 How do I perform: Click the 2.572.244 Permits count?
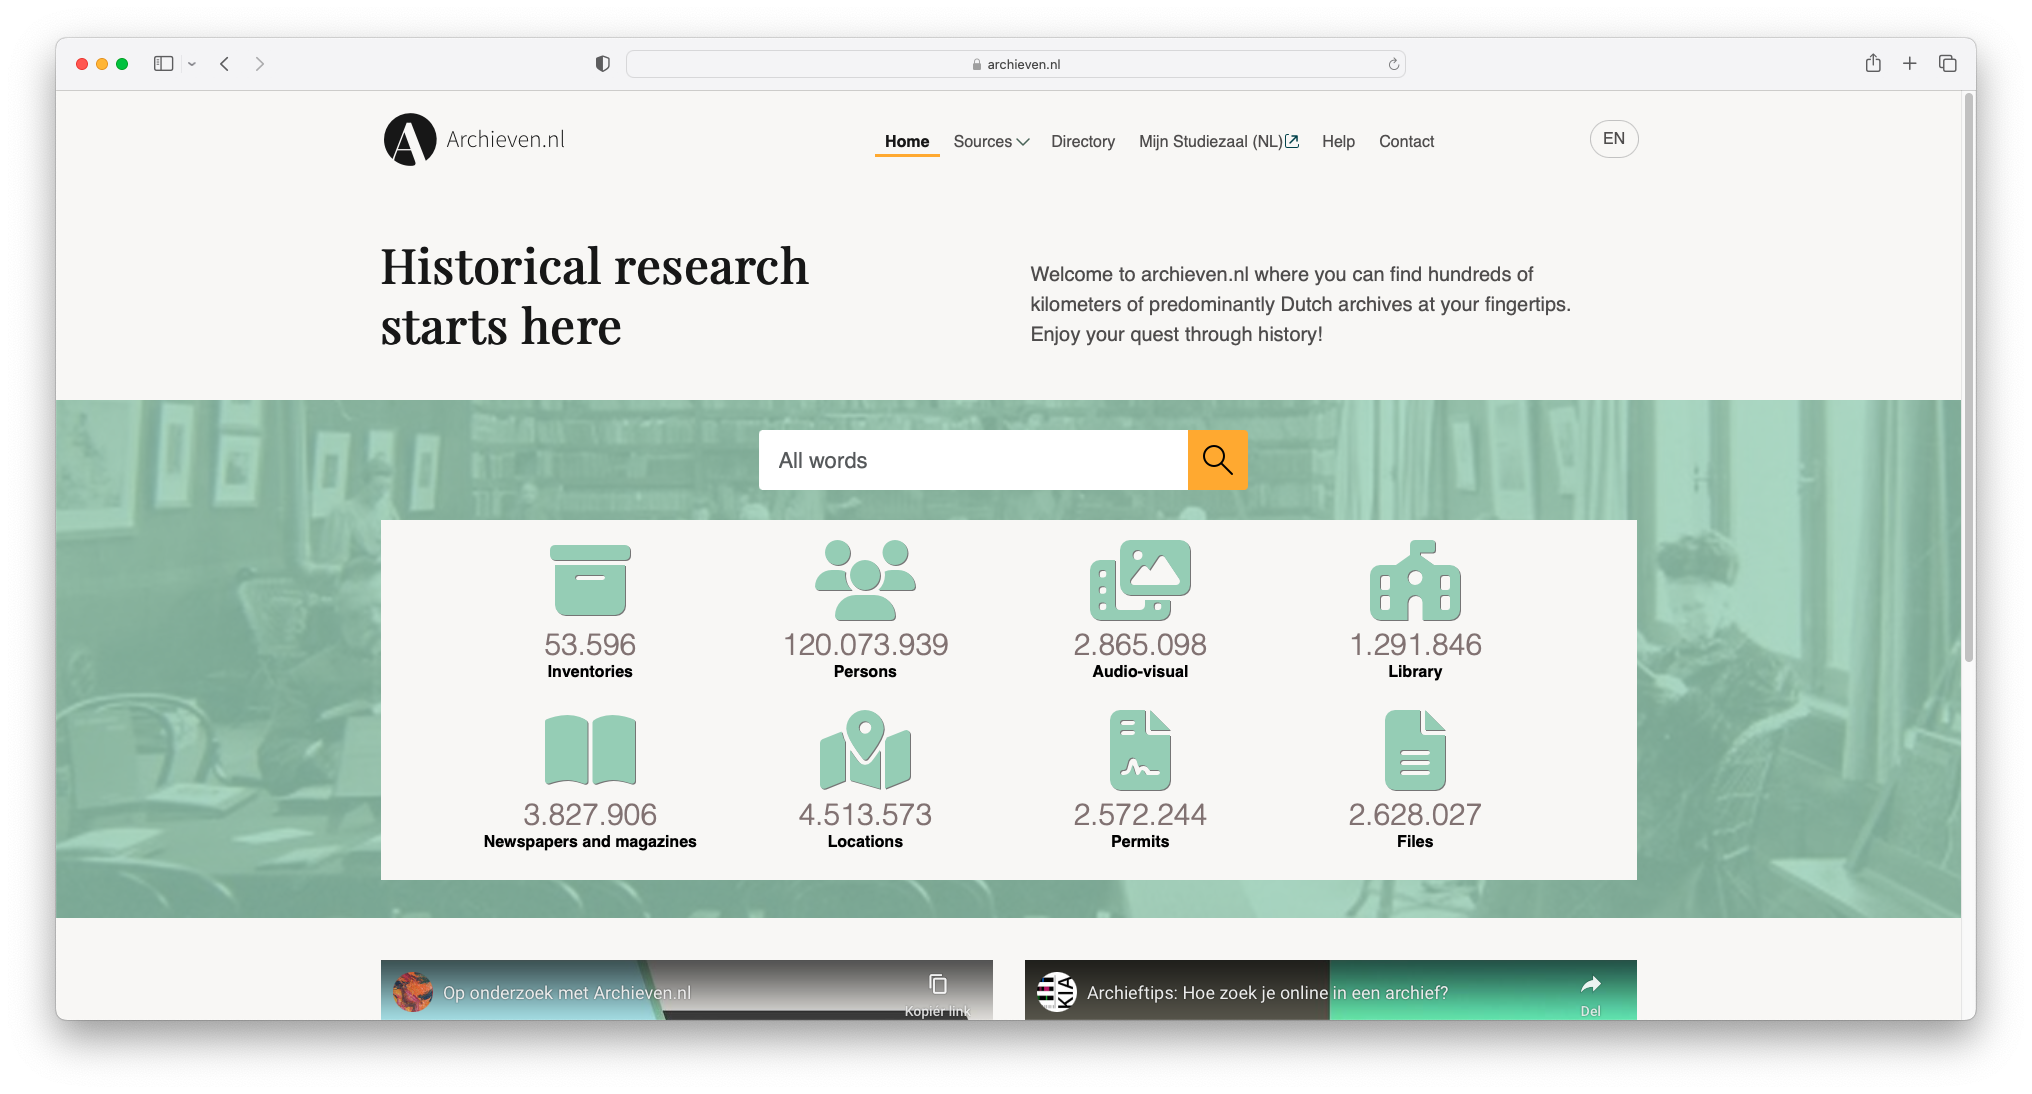(1140, 815)
